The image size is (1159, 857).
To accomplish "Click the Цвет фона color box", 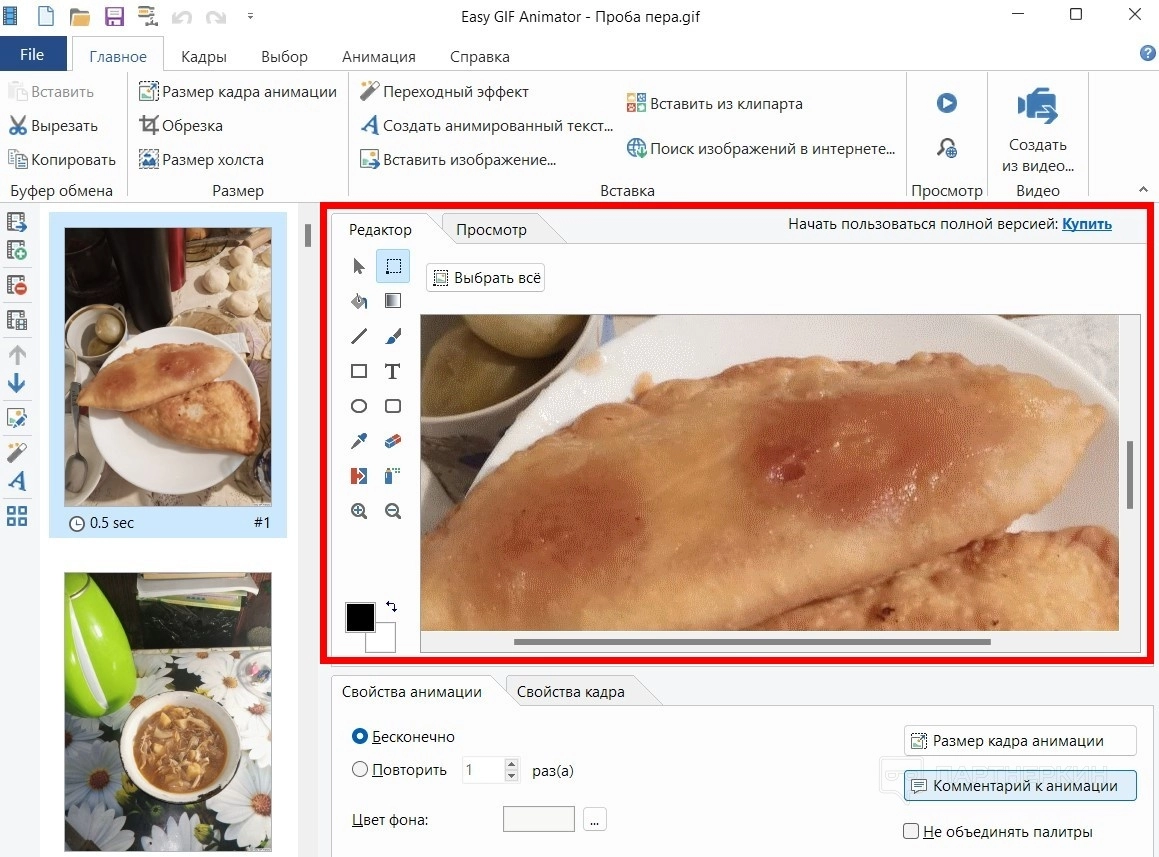I will tap(538, 819).
